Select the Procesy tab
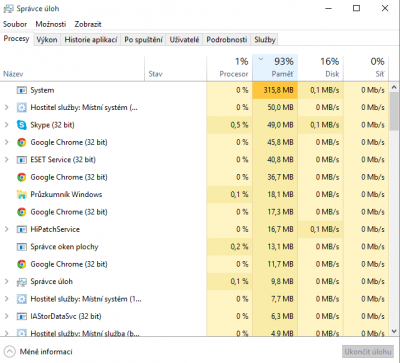Image resolution: width=400 pixels, height=363 pixels. coord(16,39)
